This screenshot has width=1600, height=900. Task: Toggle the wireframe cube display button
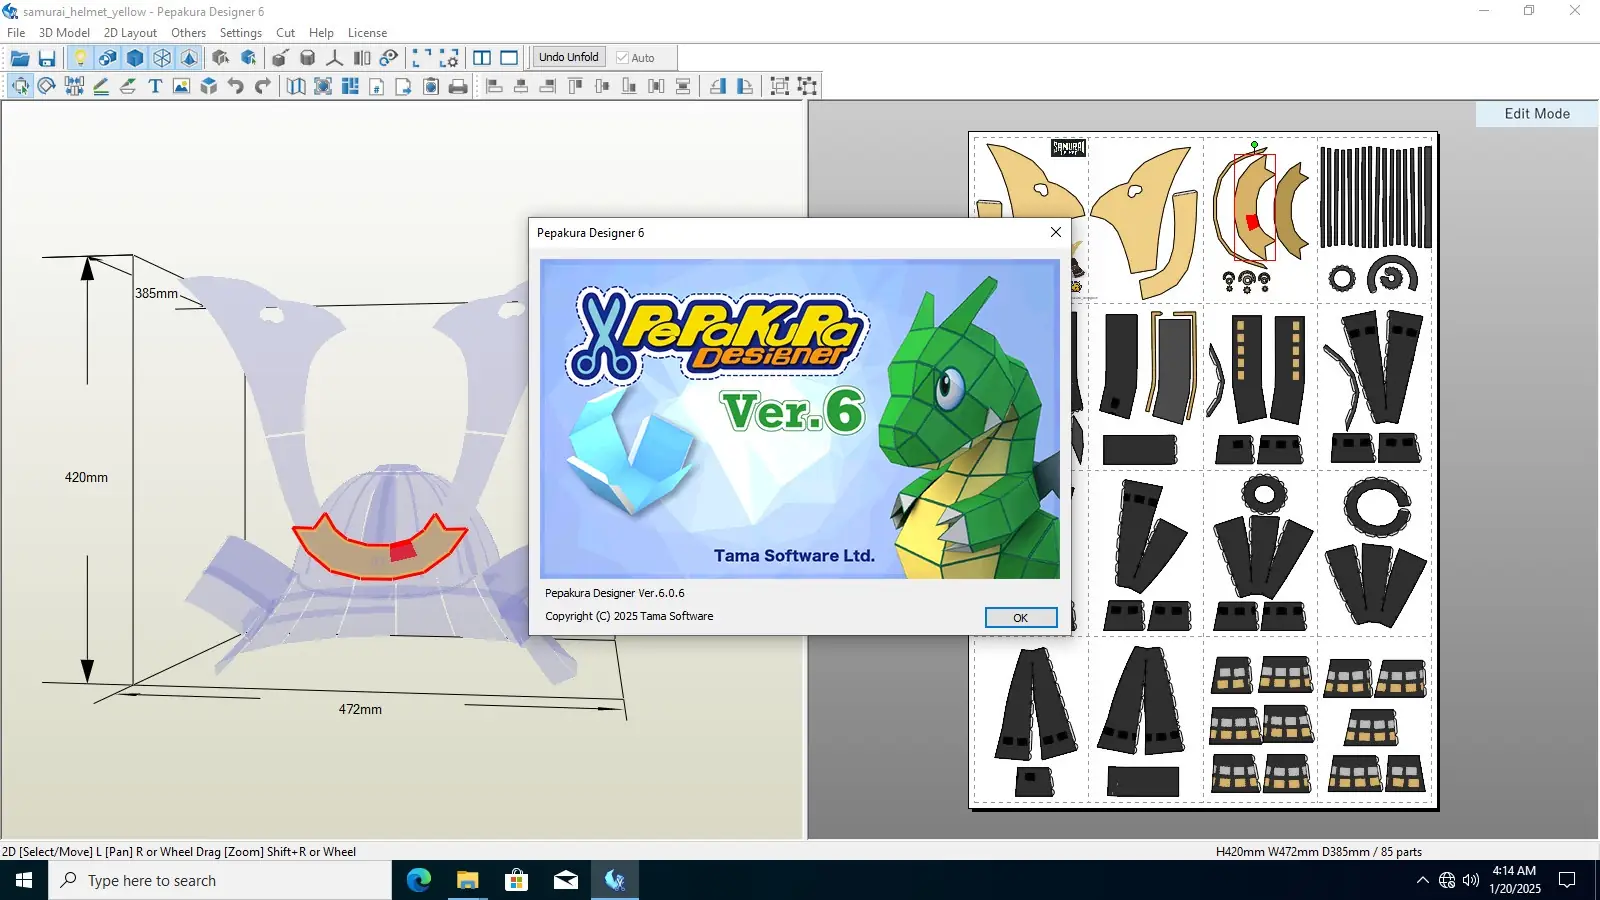click(162, 58)
